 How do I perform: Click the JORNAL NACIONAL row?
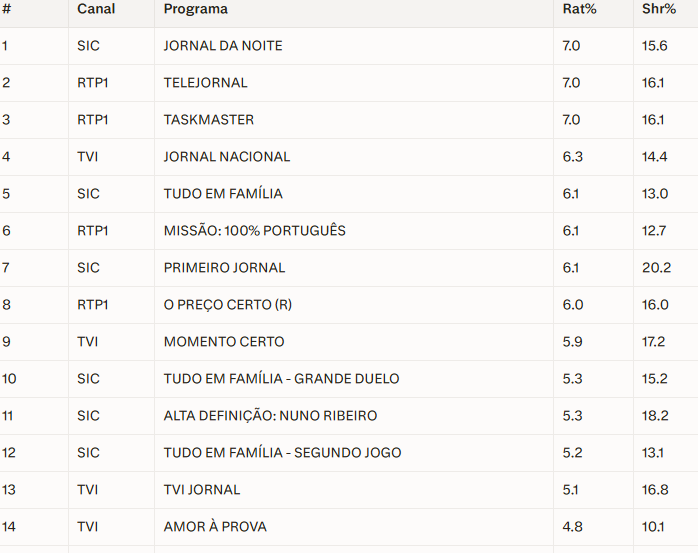point(227,157)
